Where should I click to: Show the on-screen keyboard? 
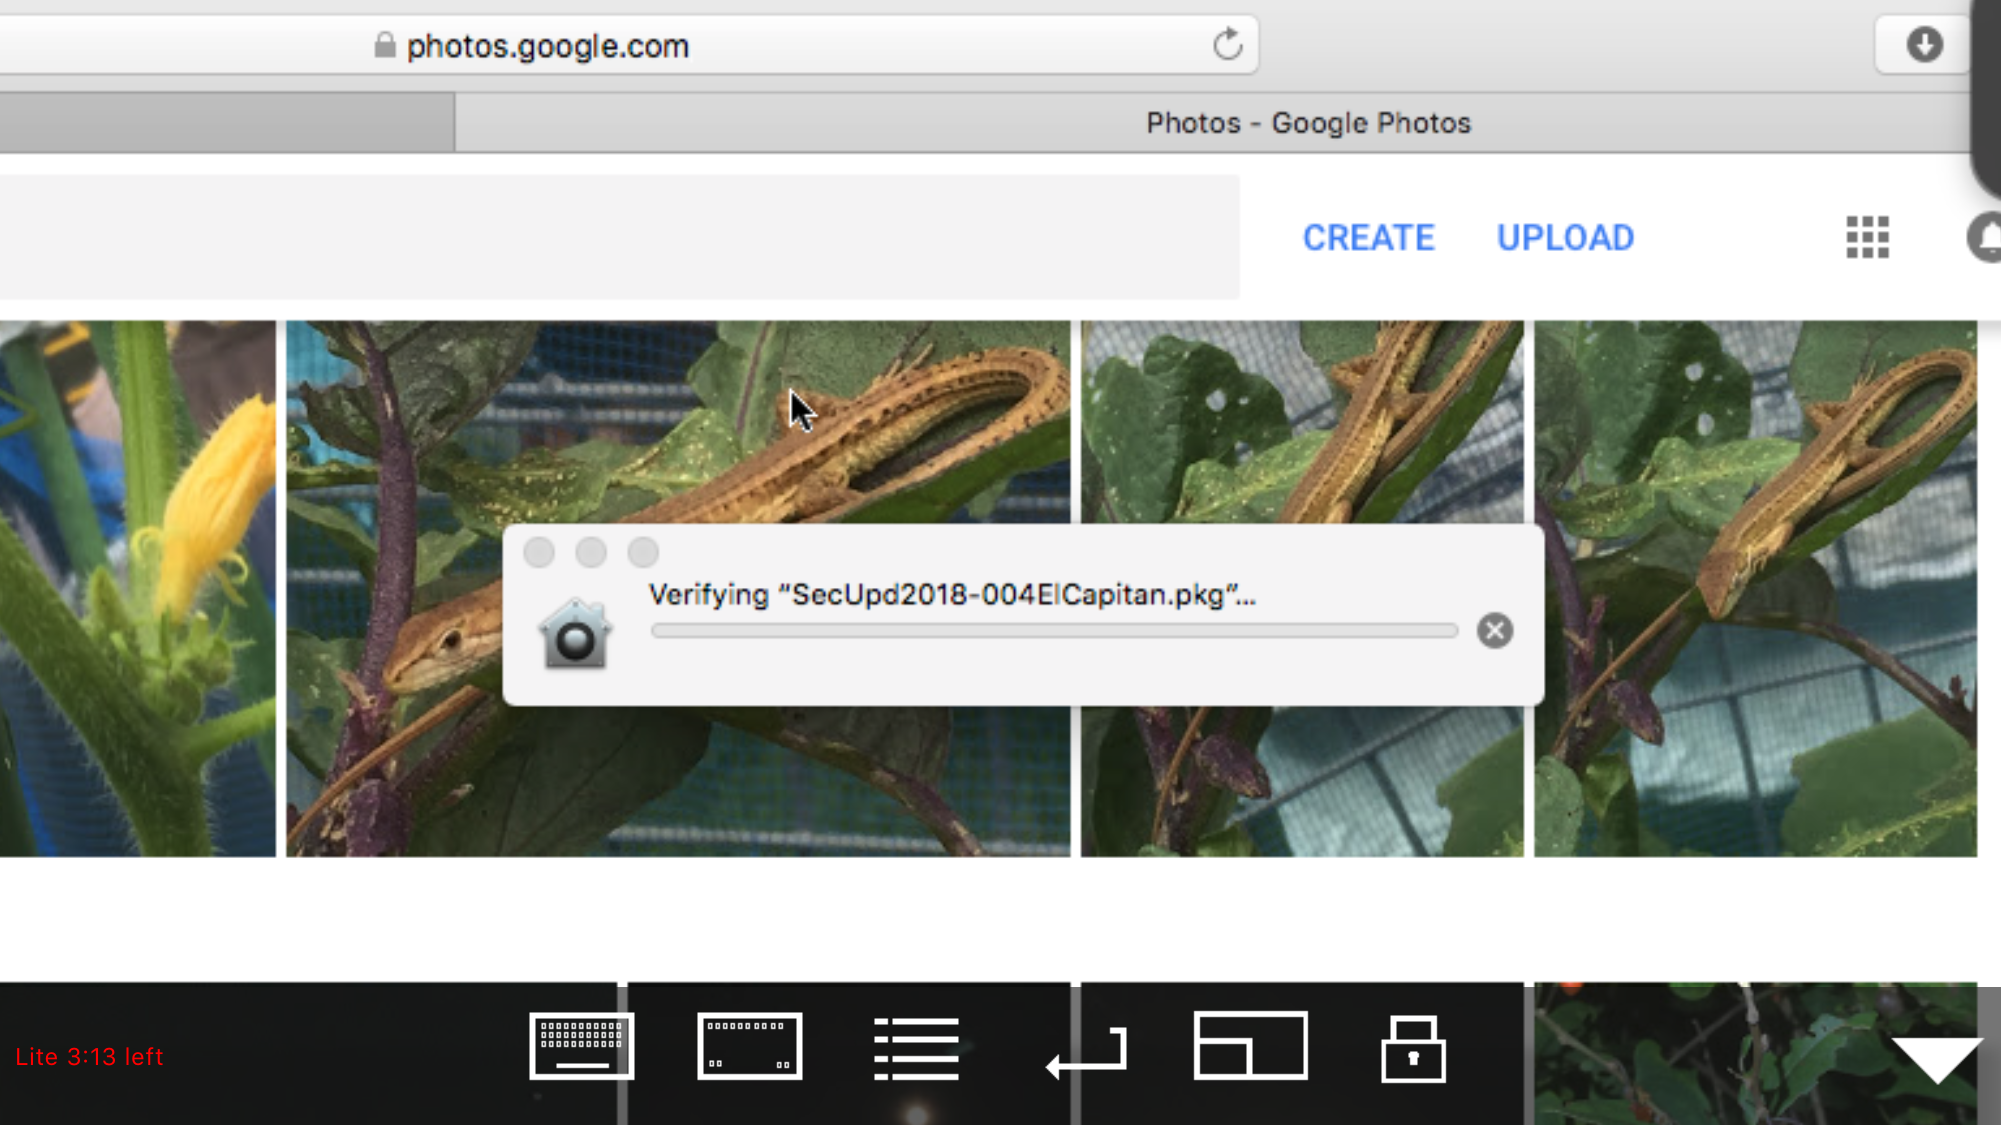tap(581, 1046)
